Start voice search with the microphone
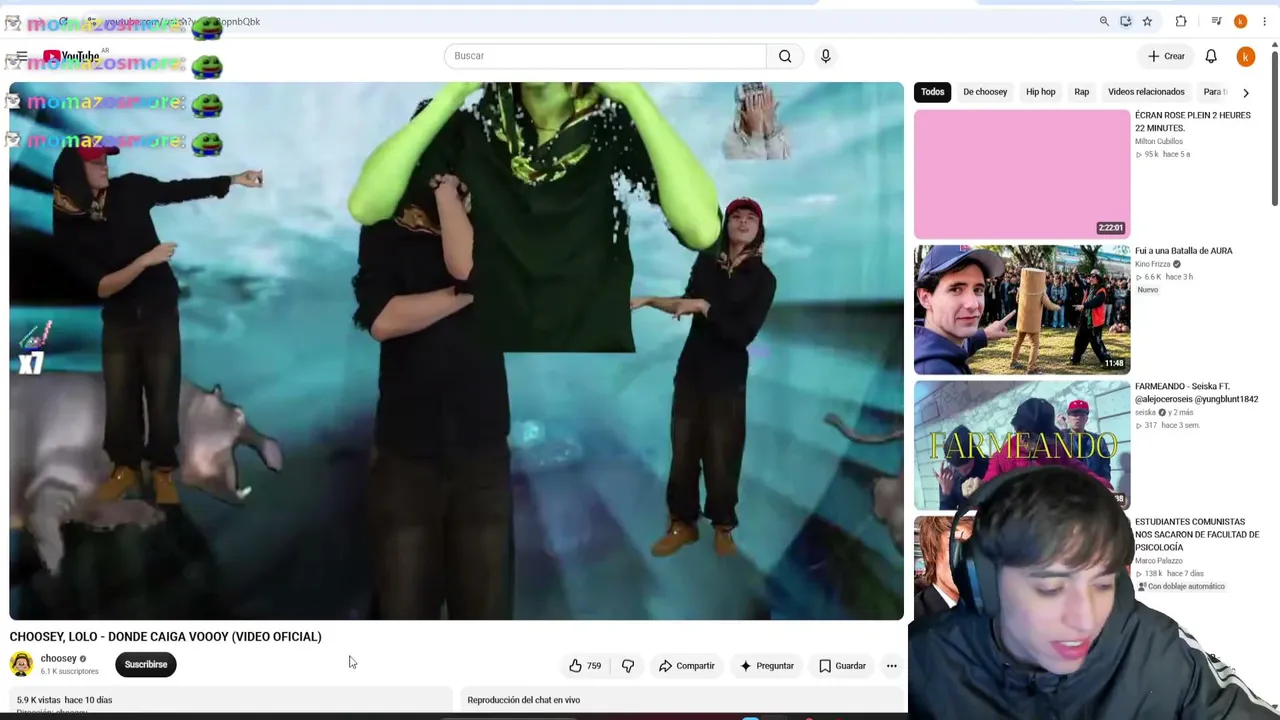The width and height of the screenshot is (1280, 720). pos(826,56)
